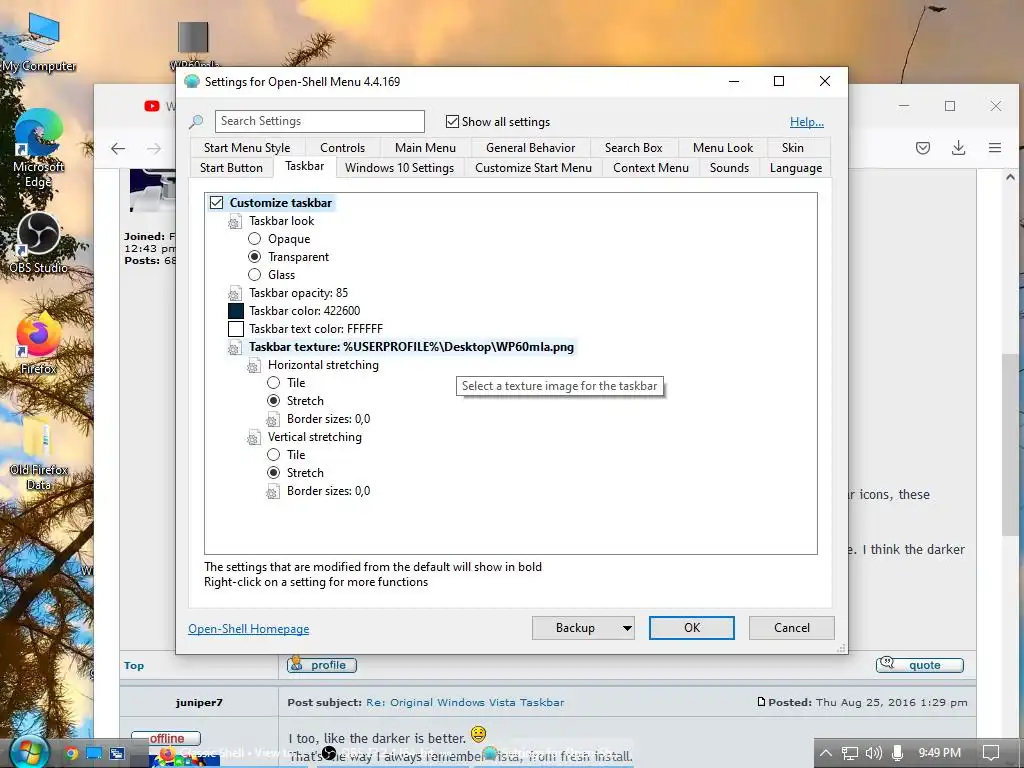Go back in the browser window

(118, 148)
